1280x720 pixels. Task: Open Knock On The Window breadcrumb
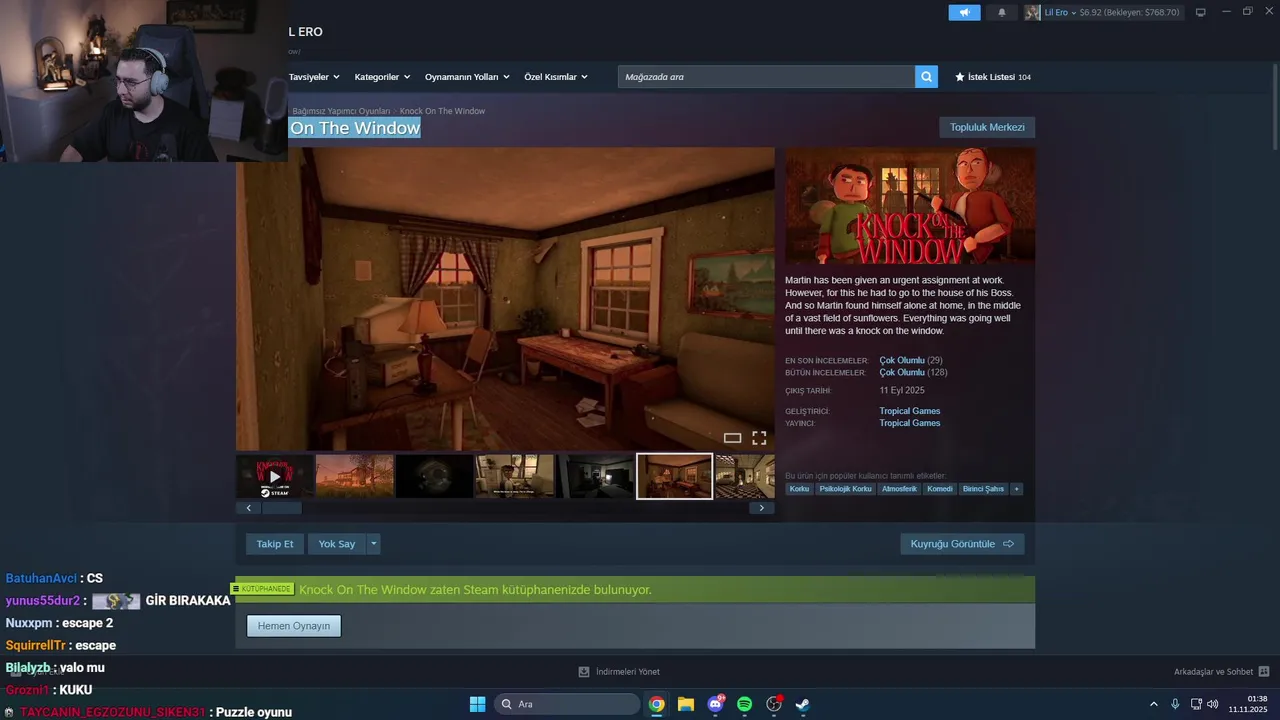[442, 111]
